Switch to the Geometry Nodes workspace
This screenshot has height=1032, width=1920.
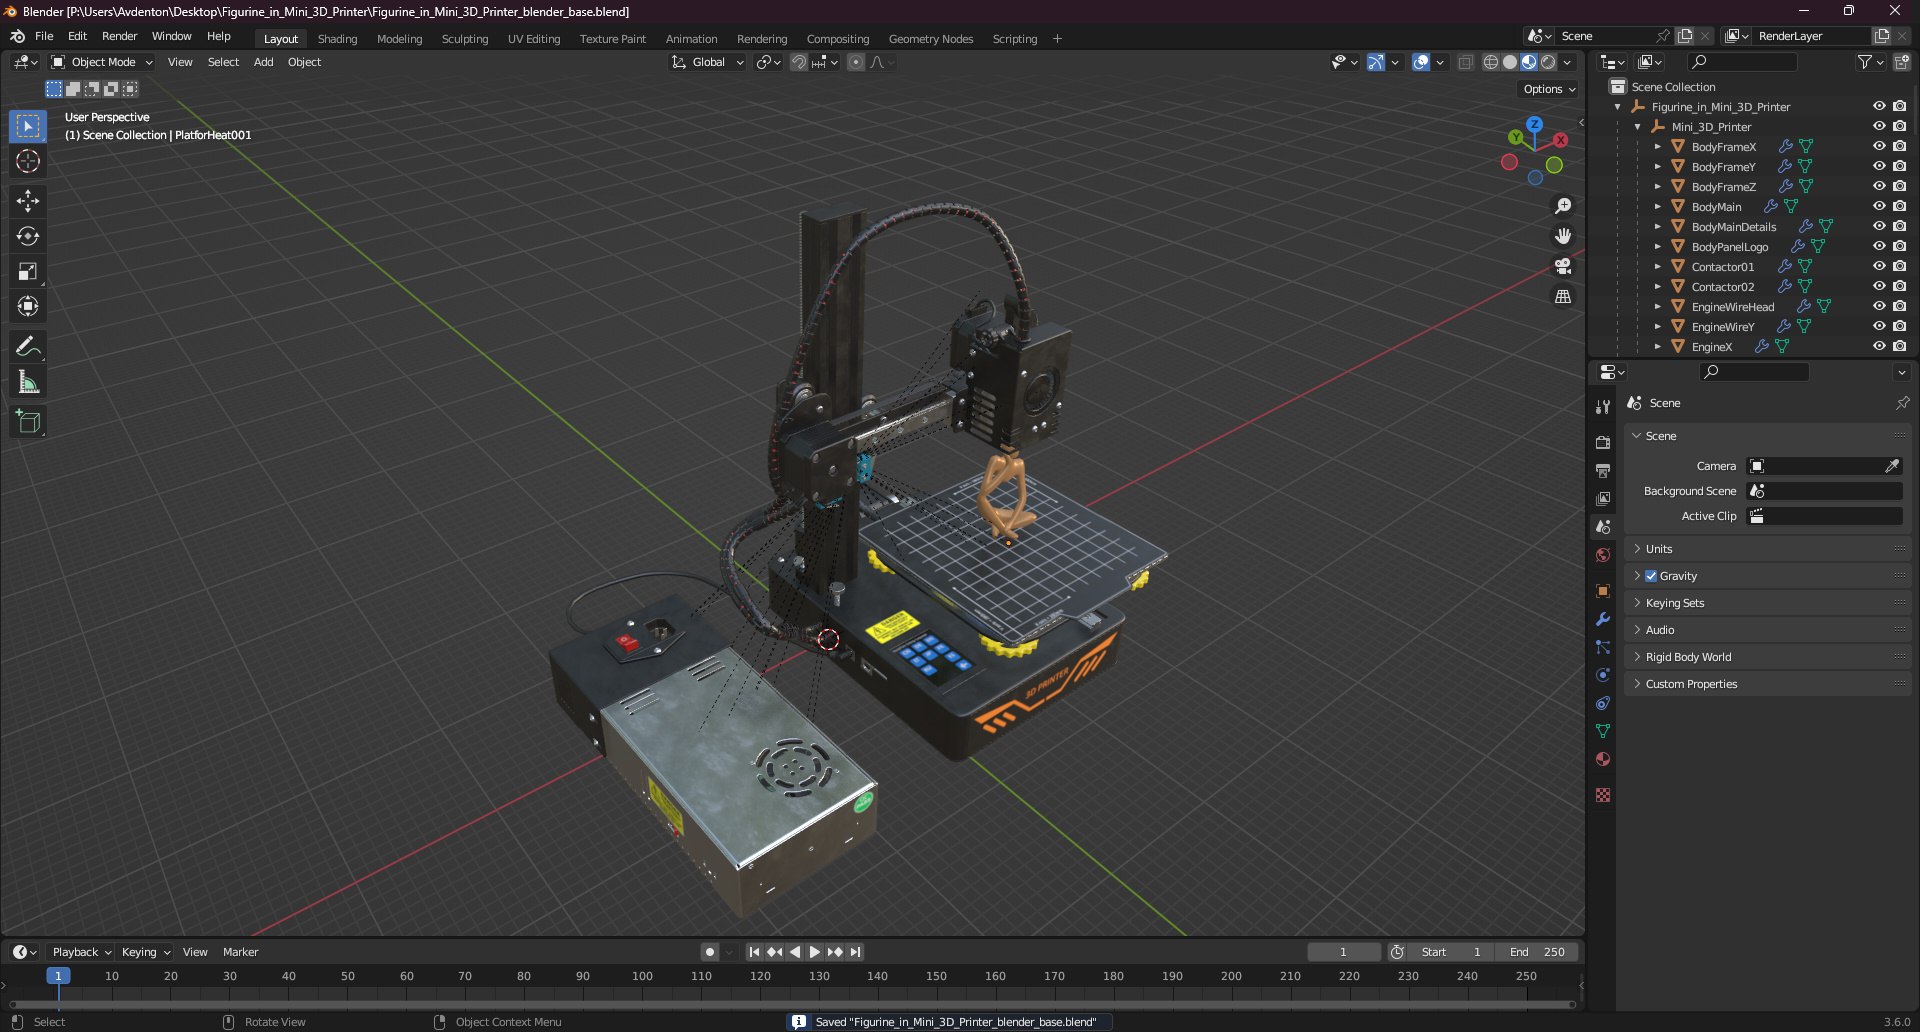click(930, 39)
